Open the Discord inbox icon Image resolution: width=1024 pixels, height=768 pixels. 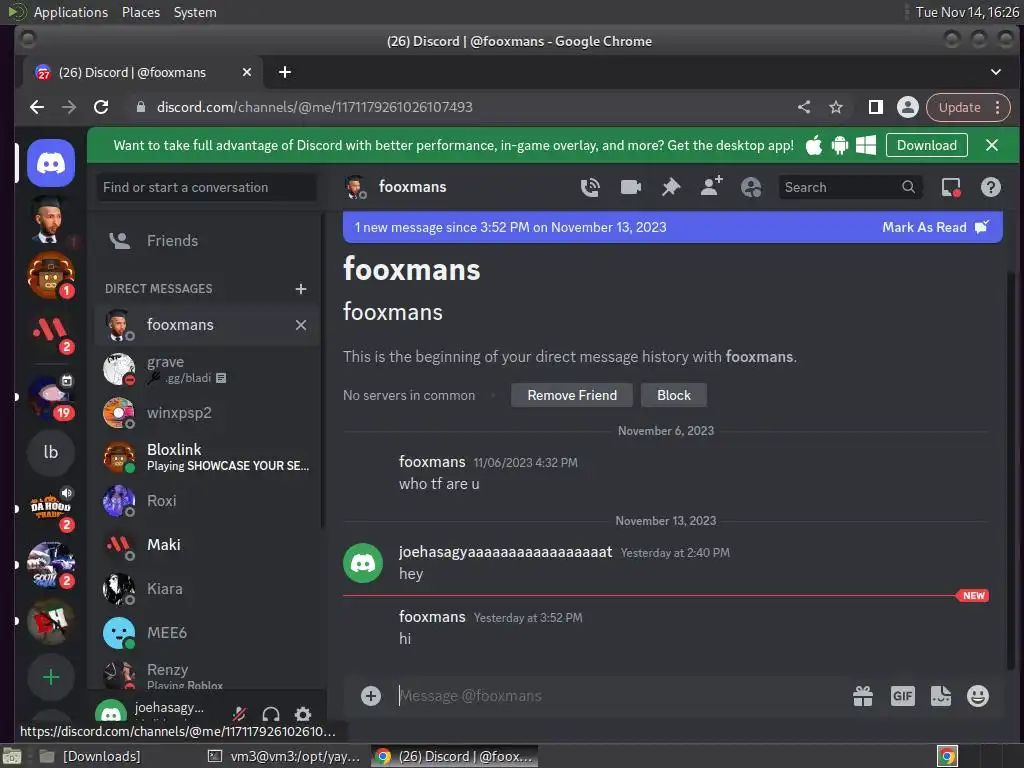tap(951, 187)
